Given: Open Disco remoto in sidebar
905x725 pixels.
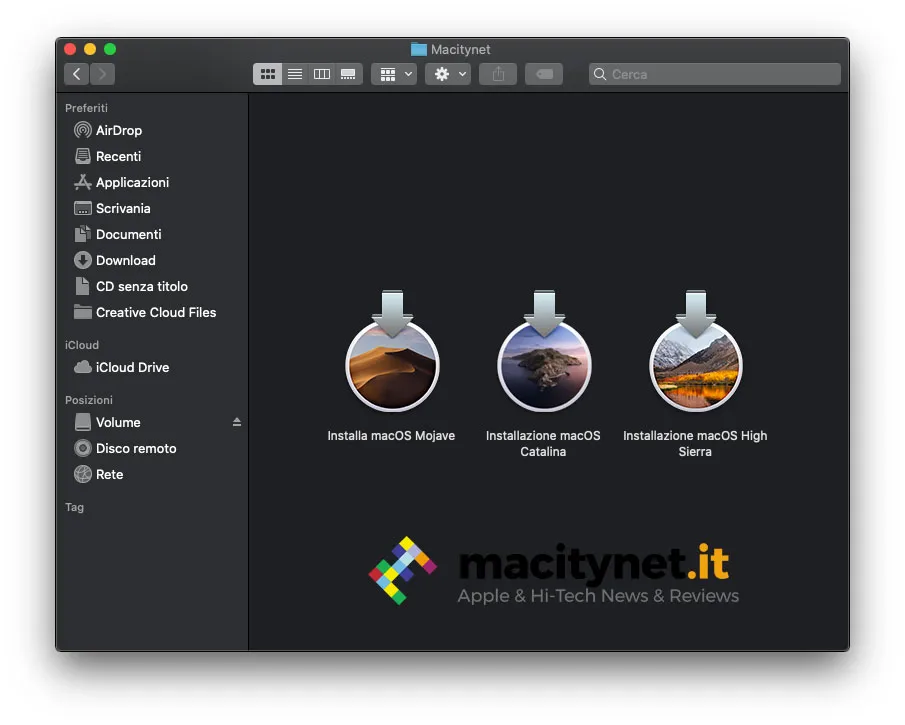Looking at the screenshot, I should pos(125,449).
